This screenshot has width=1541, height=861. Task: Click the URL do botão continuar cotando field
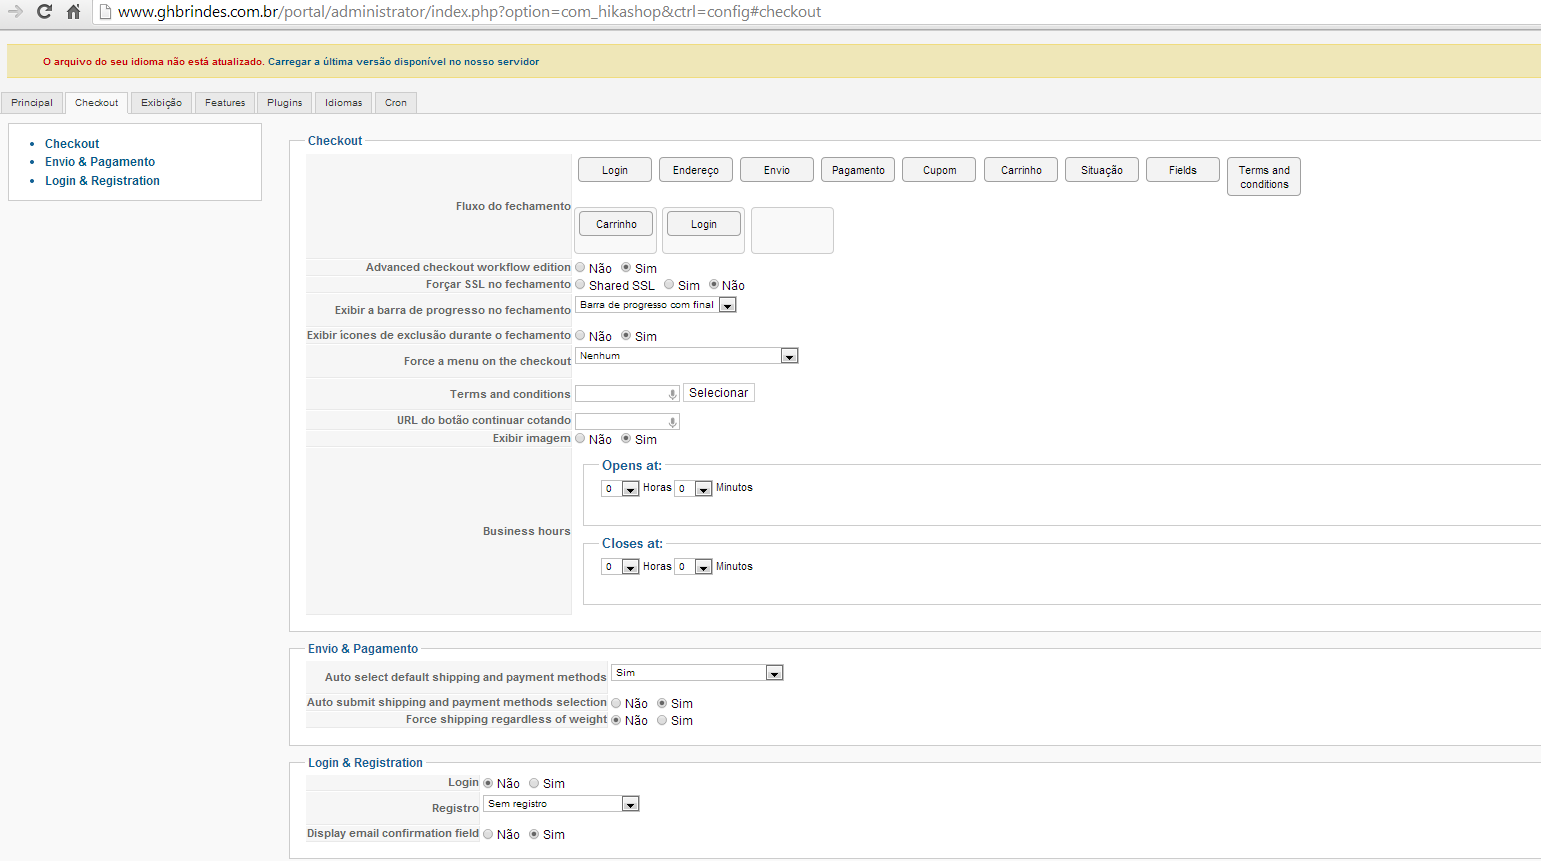tap(627, 422)
